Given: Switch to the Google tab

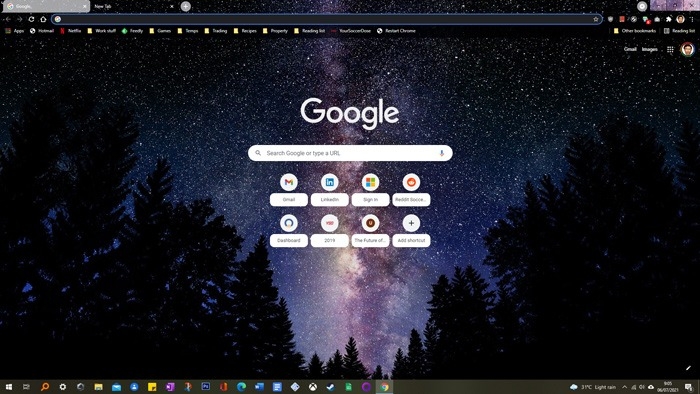Looking at the screenshot, I should [46, 6].
